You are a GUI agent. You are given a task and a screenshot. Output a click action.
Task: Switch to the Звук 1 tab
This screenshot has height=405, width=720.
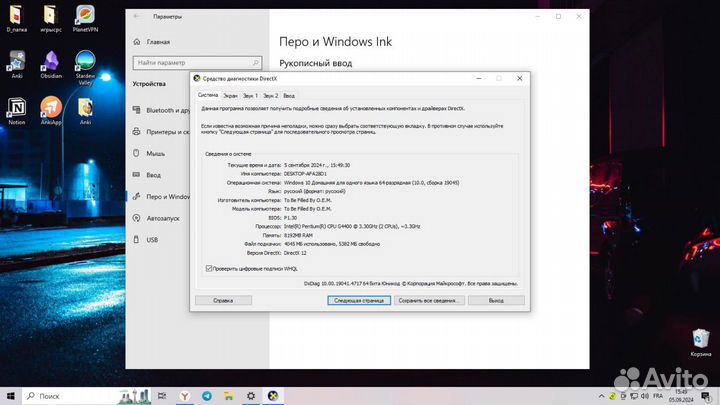[x=250, y=95]
